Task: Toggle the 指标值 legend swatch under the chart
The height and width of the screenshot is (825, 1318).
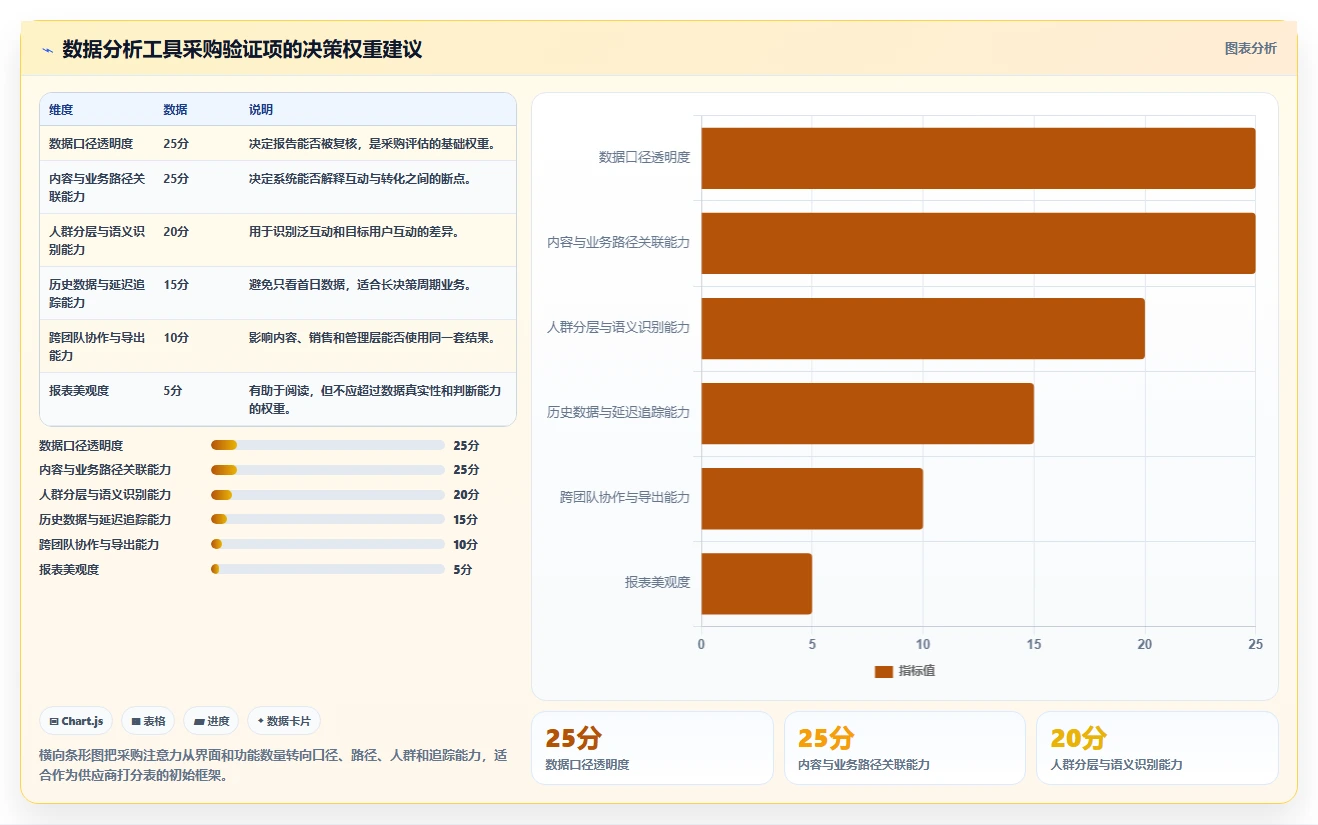Action: (883, 671)
